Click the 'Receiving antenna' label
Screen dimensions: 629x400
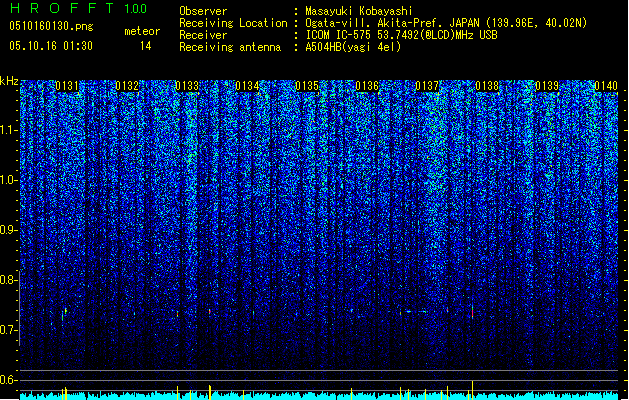pyautogui.click(x=230, y=47)
